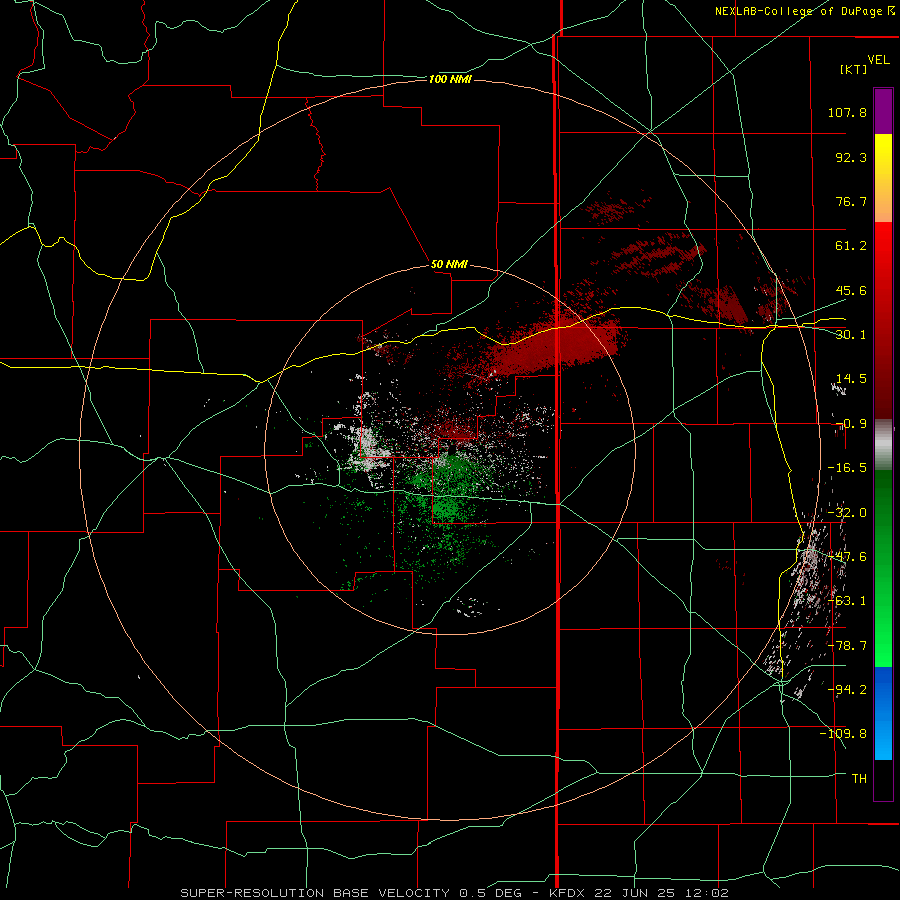Click the -16.5 legend value

coord(847,468)
